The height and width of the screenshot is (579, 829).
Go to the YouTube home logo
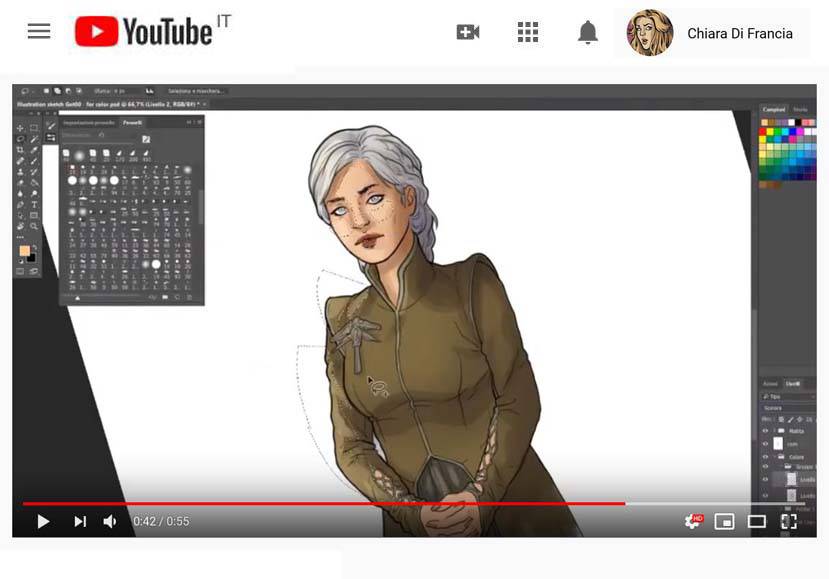[144, 31]
